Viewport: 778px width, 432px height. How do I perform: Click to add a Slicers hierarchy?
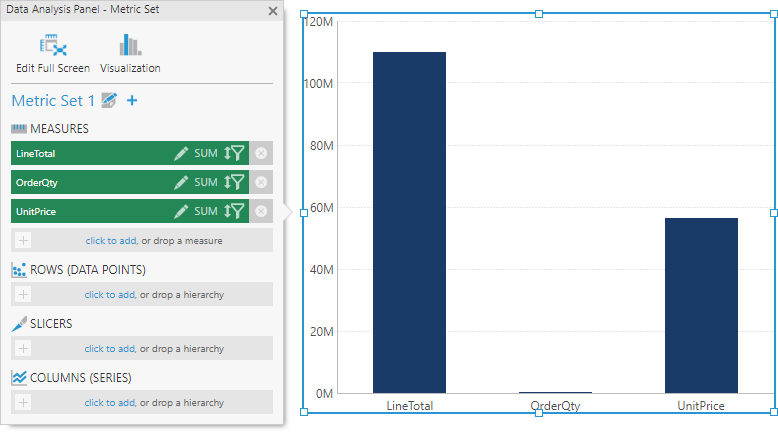tap(109, 349)
